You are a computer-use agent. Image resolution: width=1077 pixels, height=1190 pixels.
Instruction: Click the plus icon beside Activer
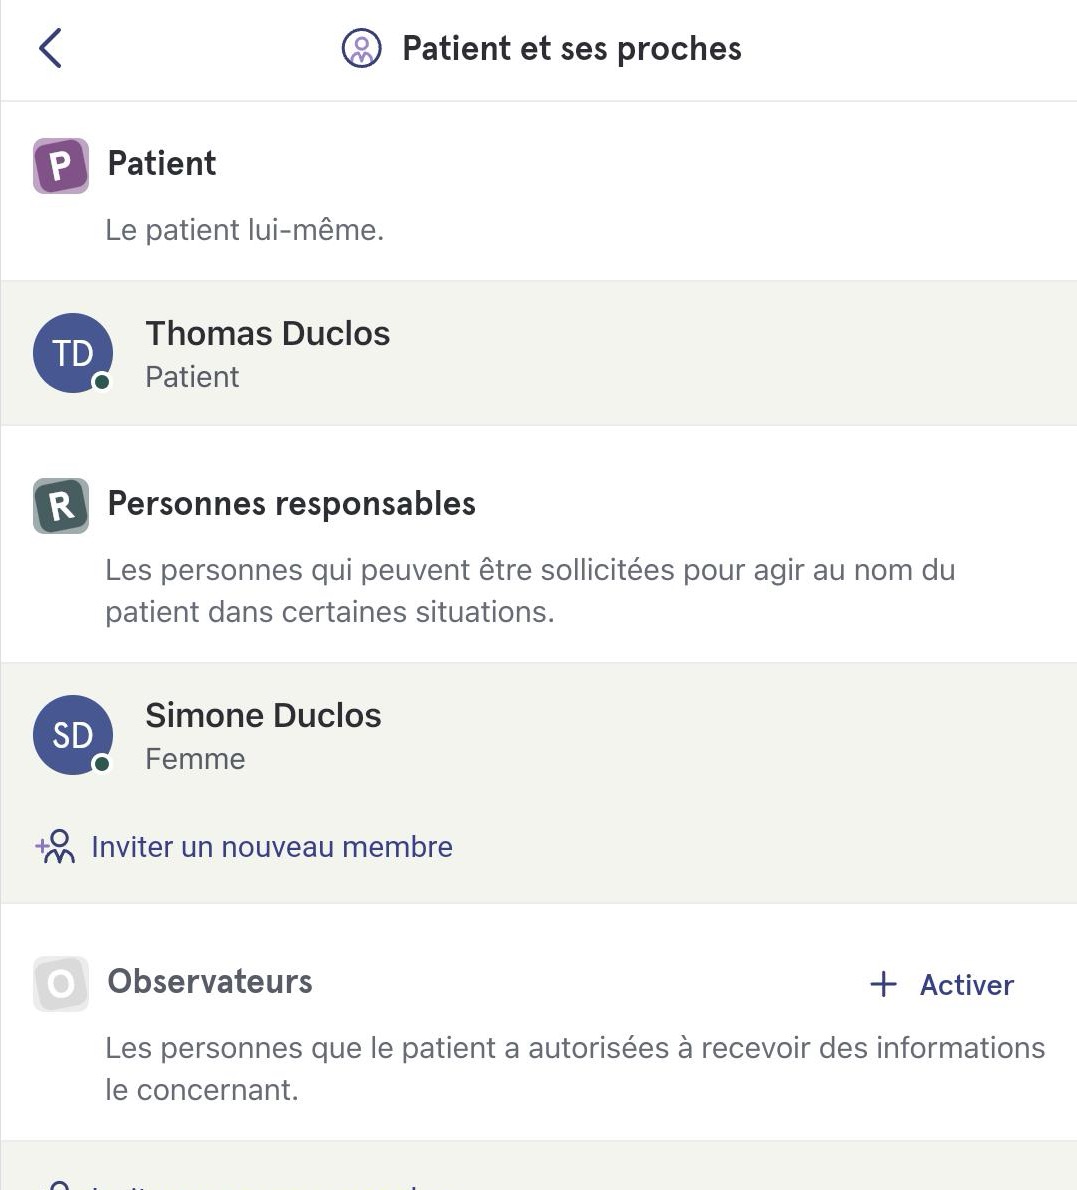pyautogui.click(x=883, y=984)
